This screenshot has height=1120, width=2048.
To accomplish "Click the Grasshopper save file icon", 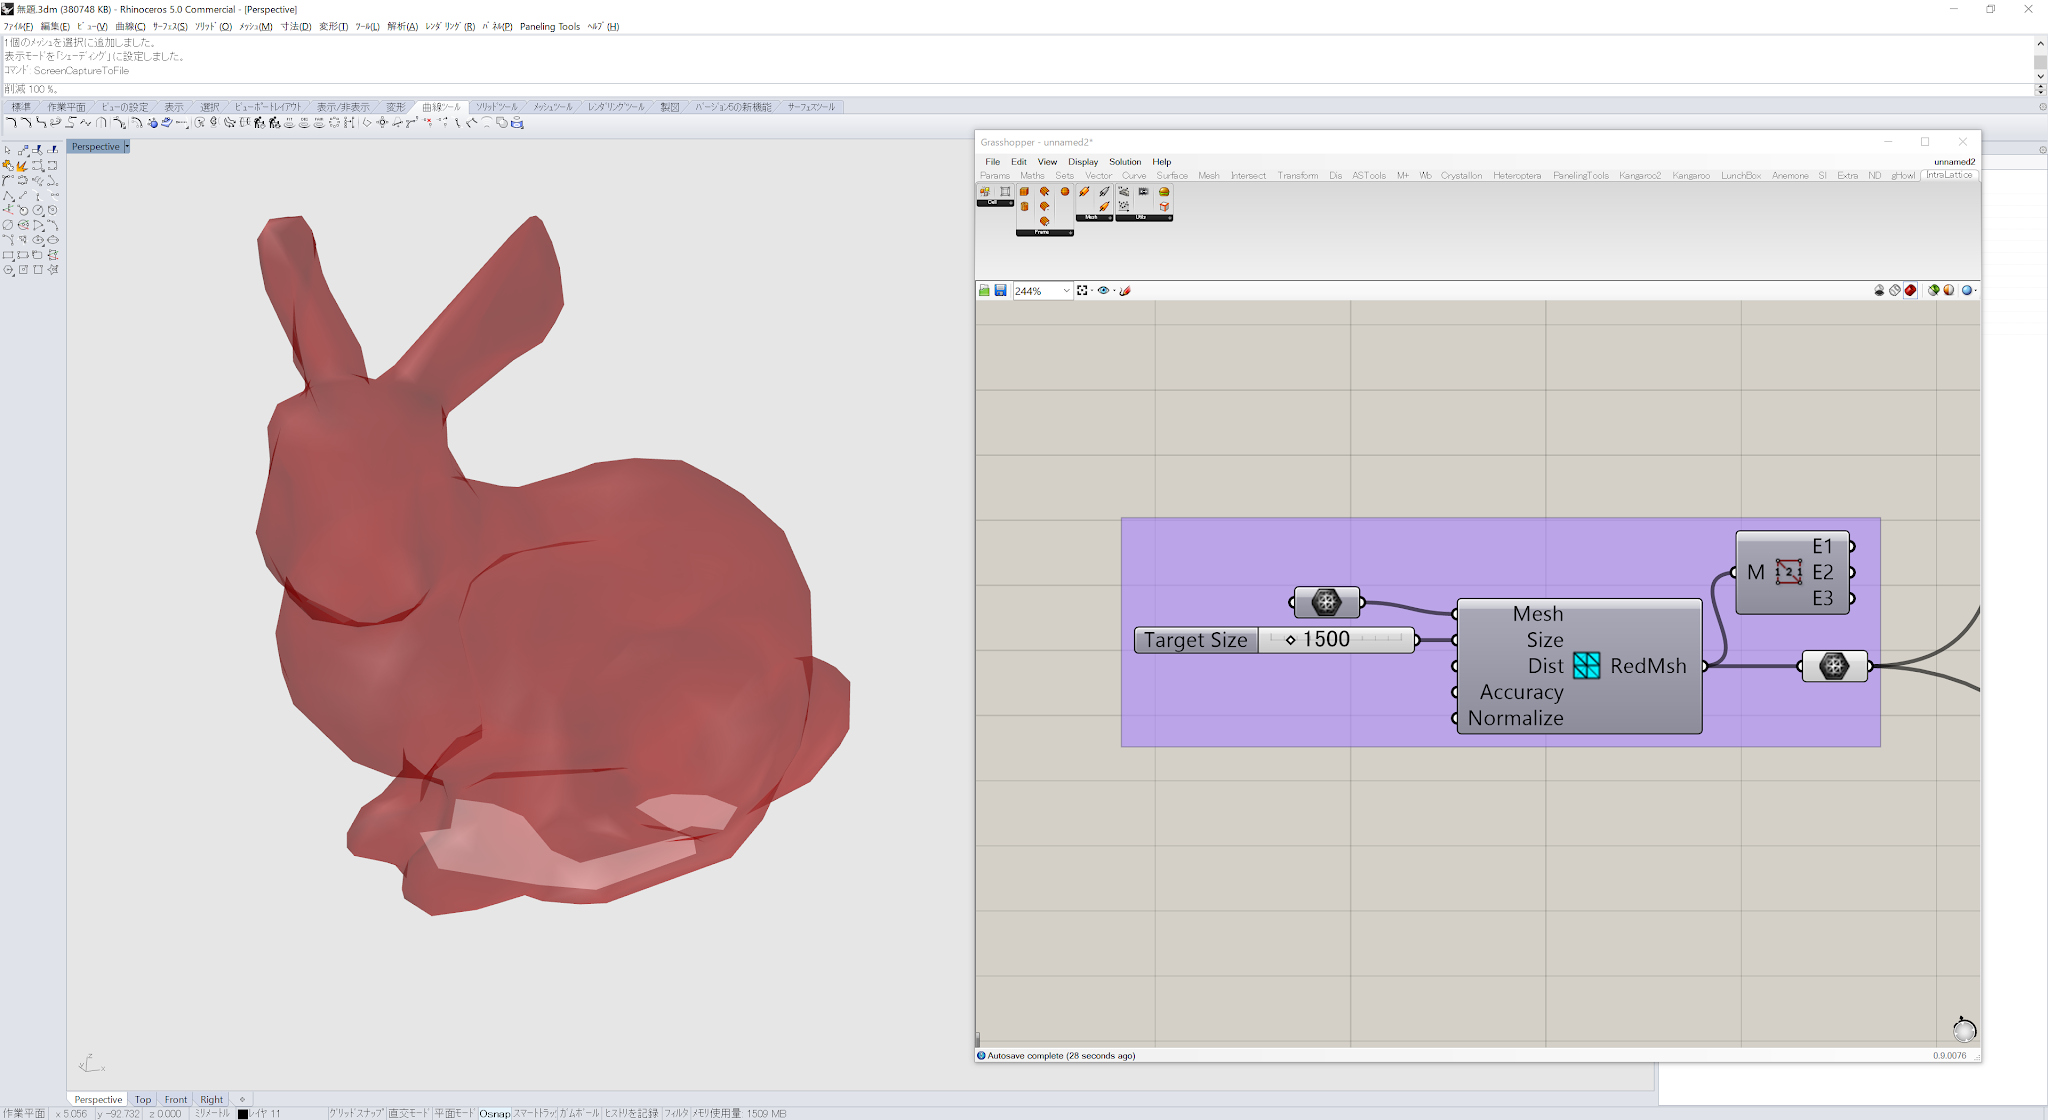I will [x=1000, y=291].
